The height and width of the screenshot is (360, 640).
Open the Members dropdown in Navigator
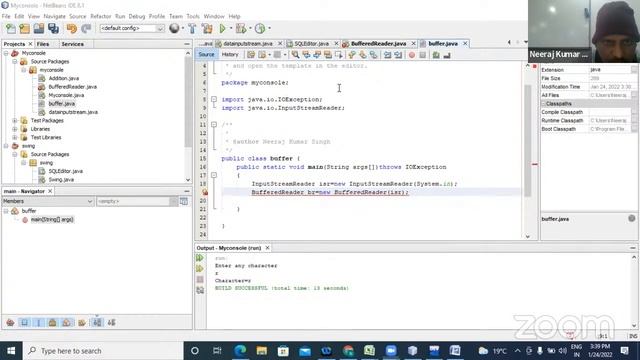[x=48, y=201]
